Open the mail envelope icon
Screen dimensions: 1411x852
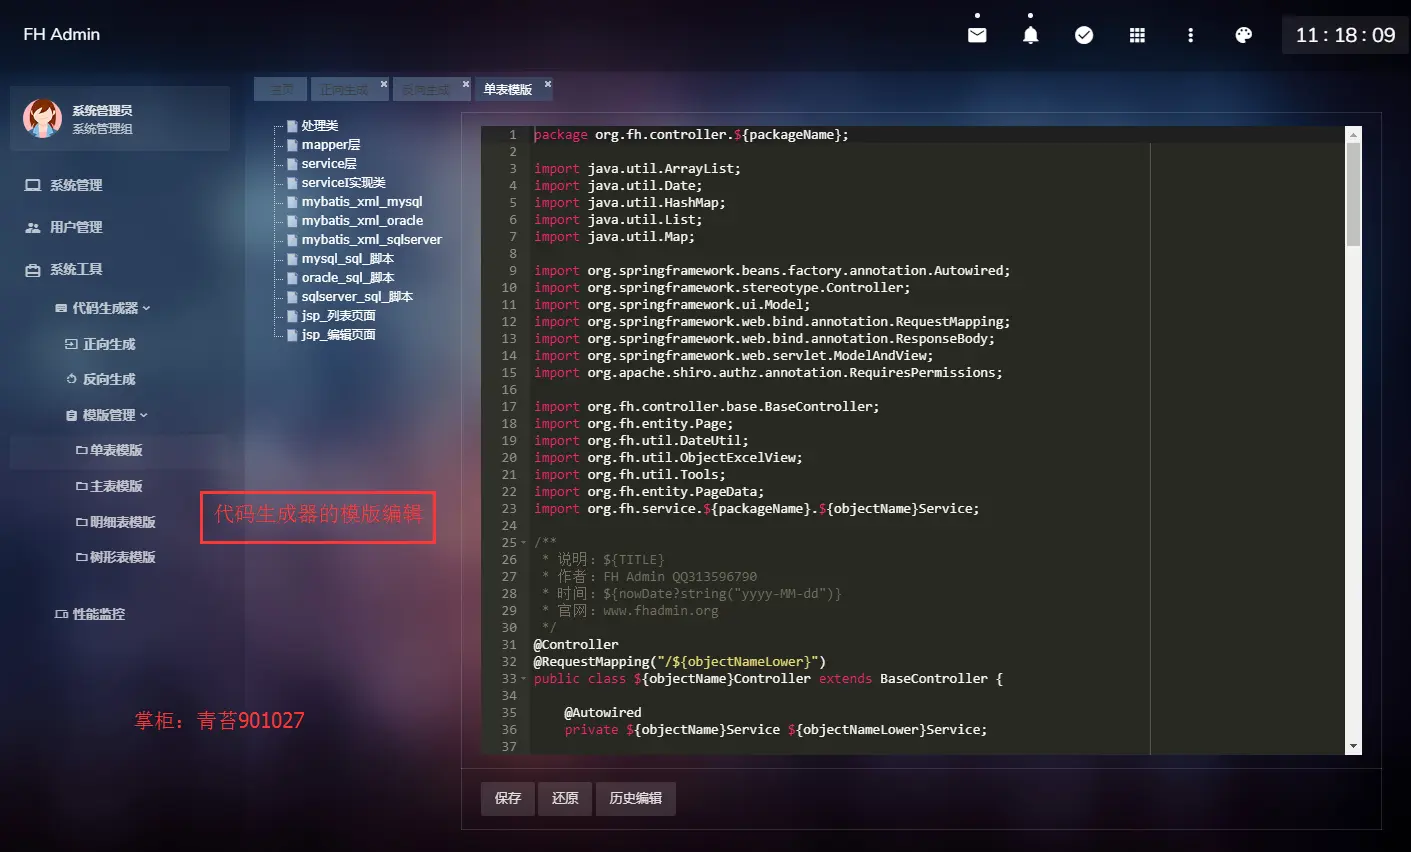[977, 35]
